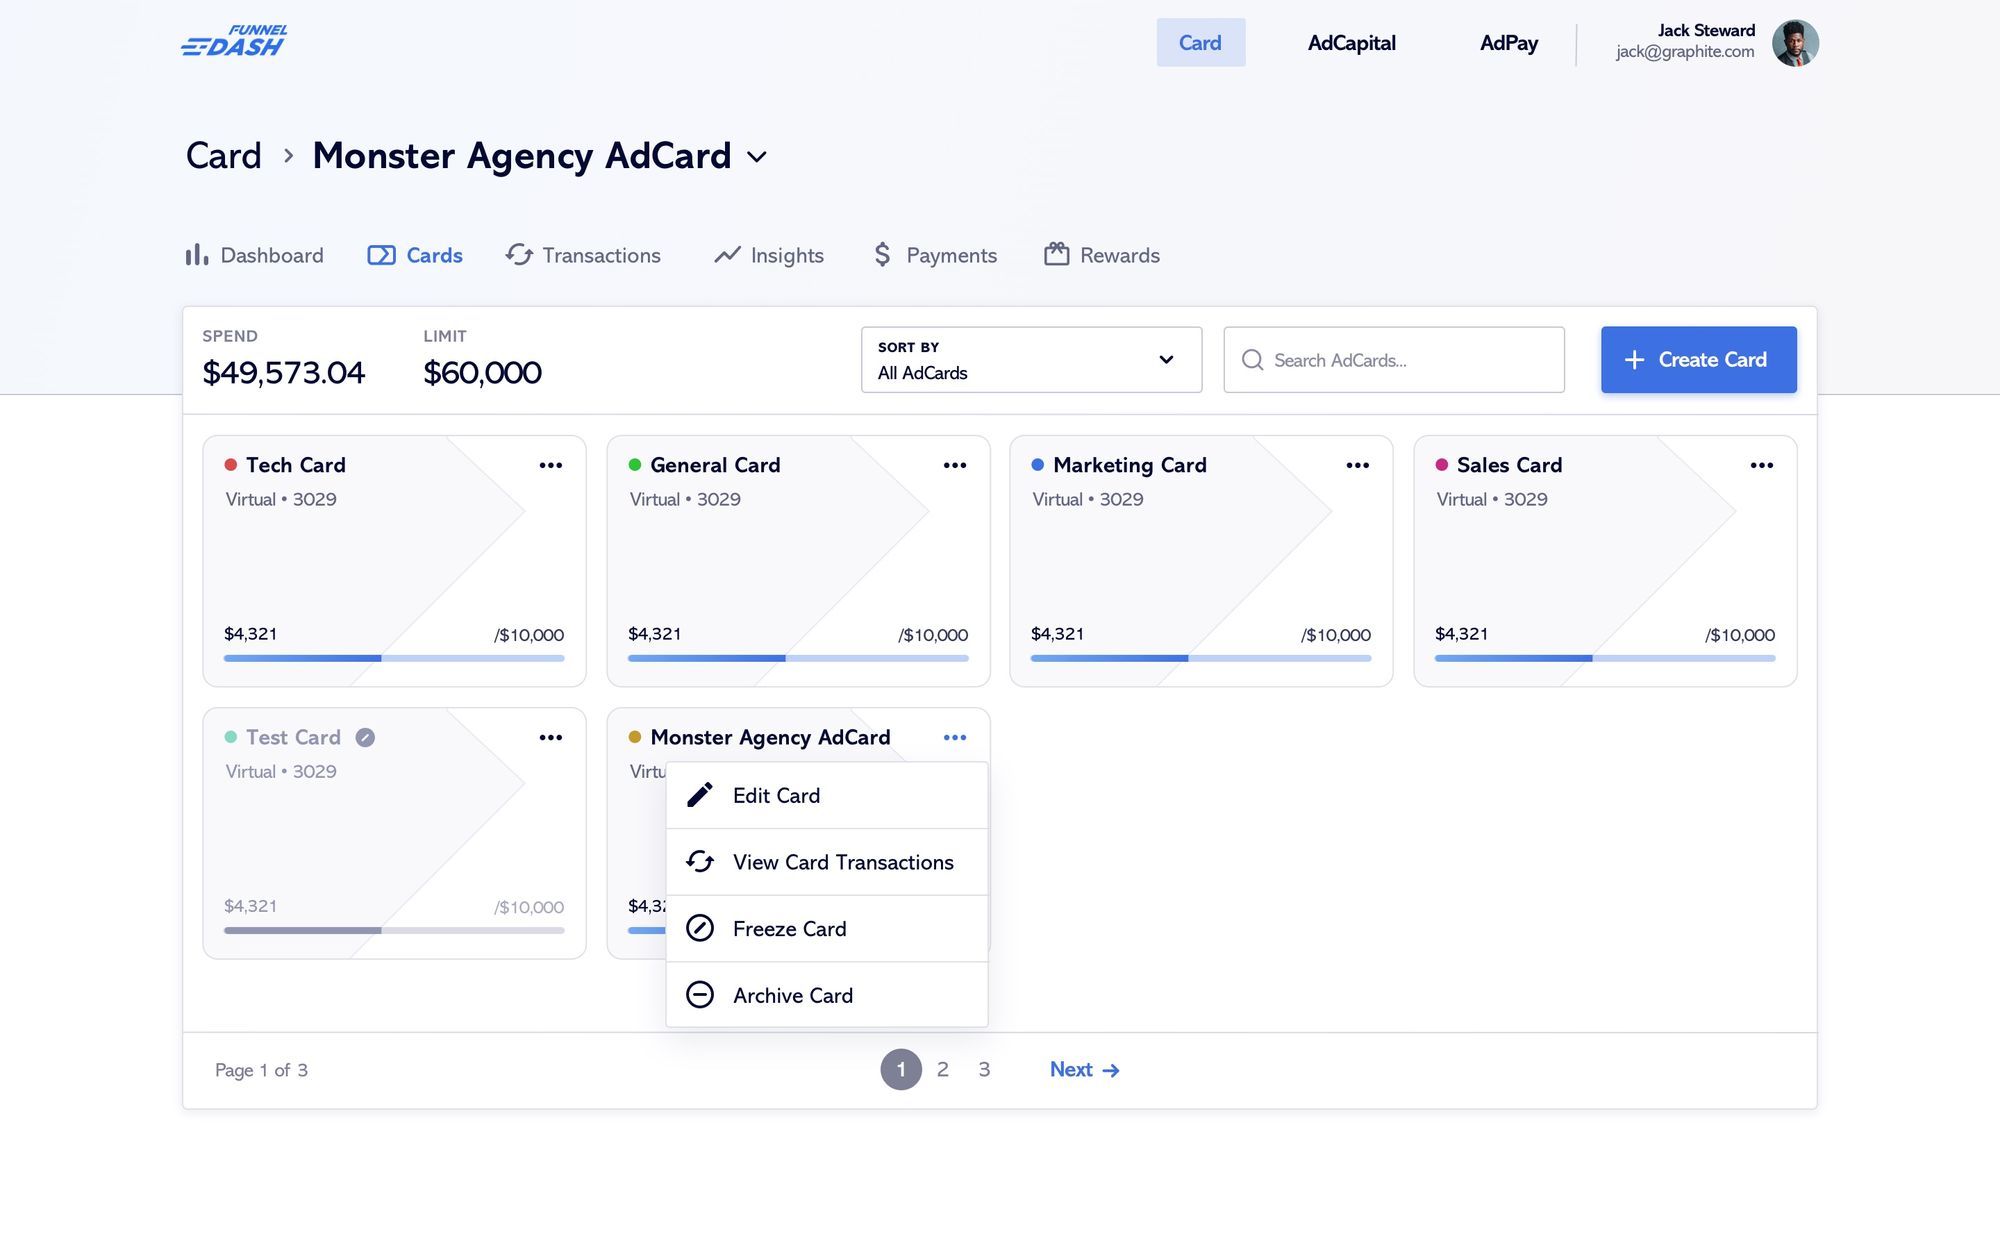Image resolution: width=2000 pixels, height=1257 pixels.
Task: Select View Card Transactions menu item
Action: click(x=842, y=862)
